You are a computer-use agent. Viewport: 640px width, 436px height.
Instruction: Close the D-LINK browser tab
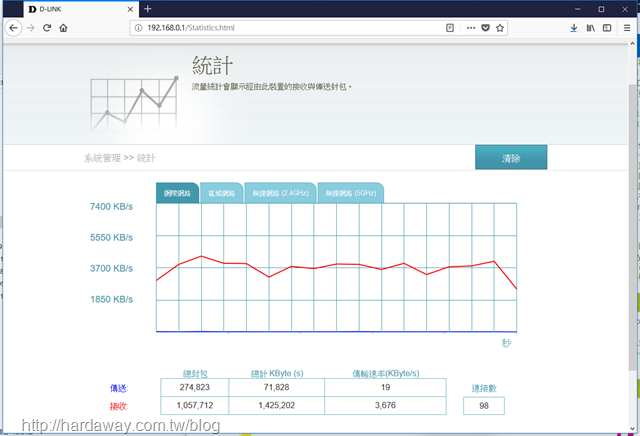pyautogui.click(x=130, y=9)
